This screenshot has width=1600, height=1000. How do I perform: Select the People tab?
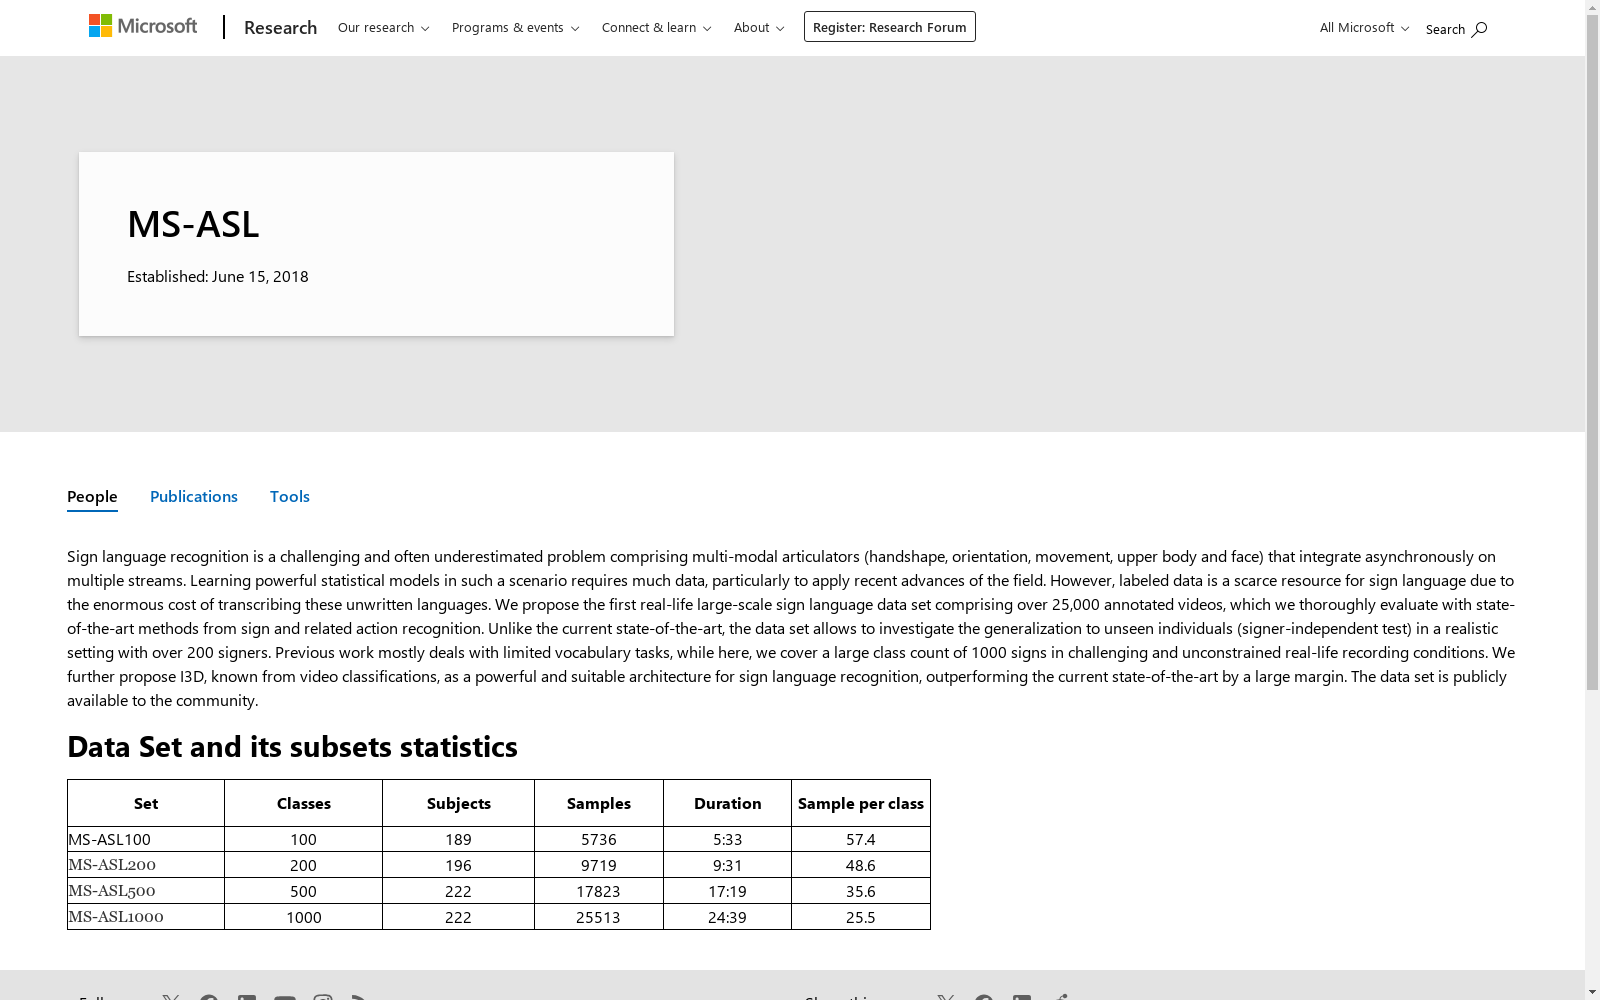pos(92,497)
